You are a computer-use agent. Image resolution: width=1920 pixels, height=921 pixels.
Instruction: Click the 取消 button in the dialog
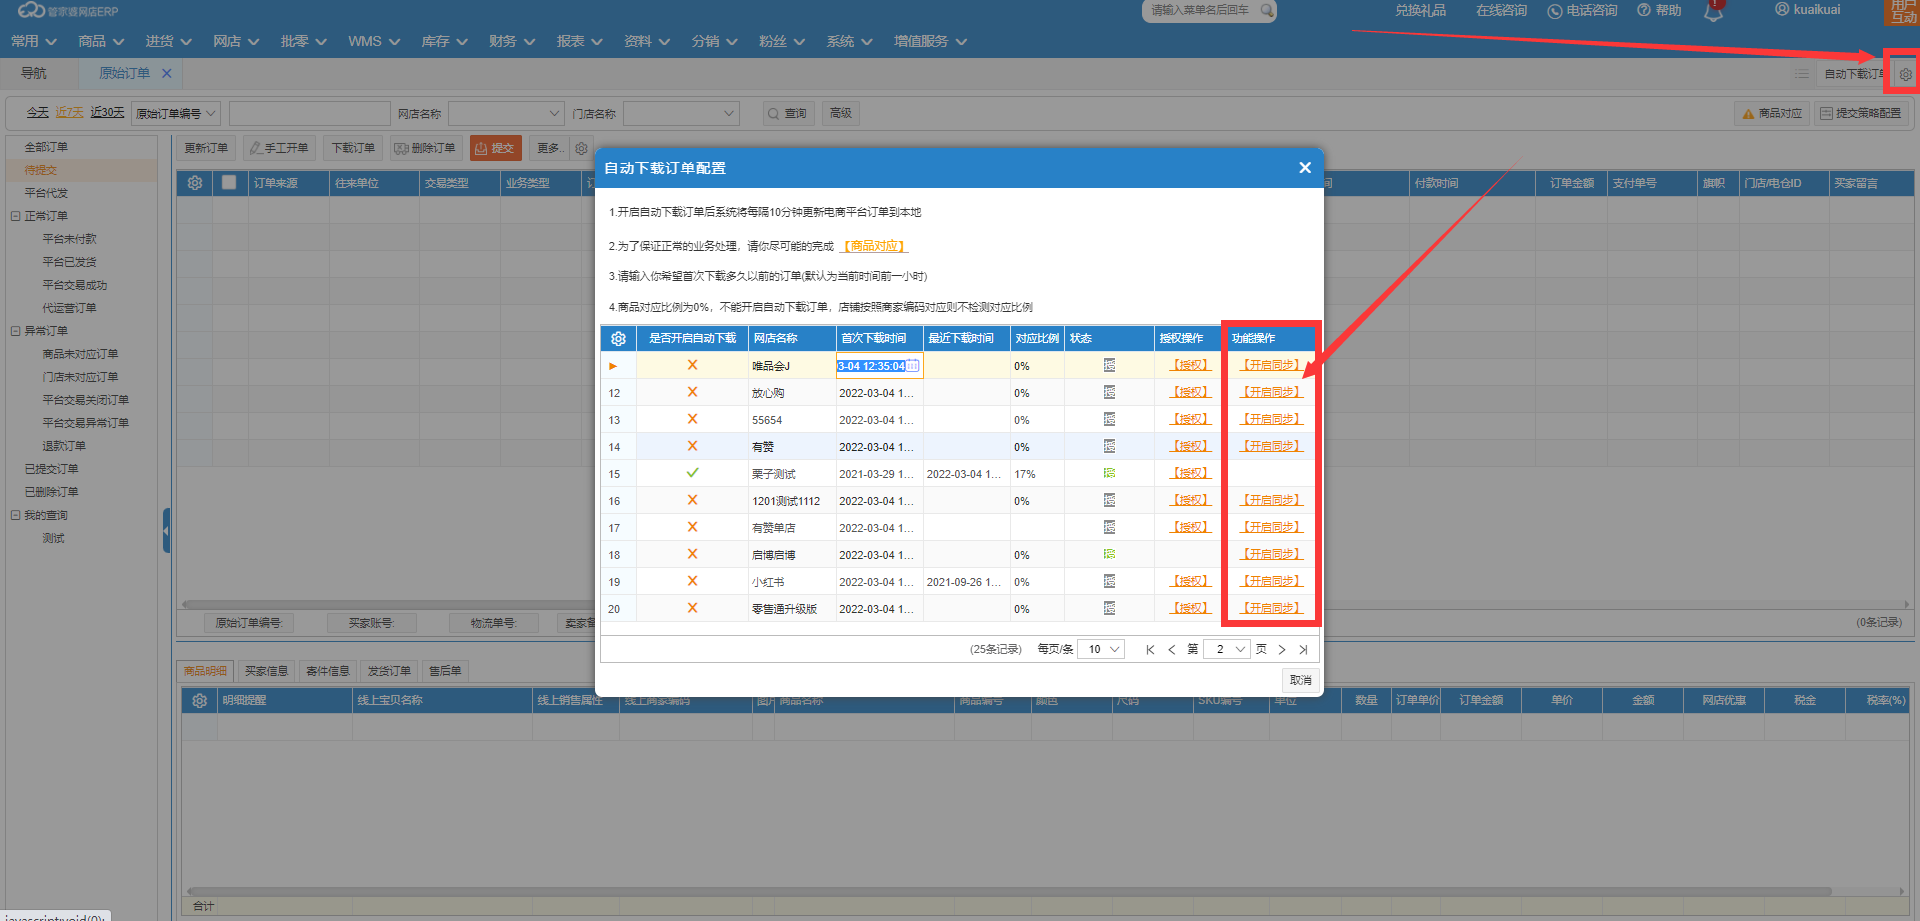click(x=1300, y=680)
